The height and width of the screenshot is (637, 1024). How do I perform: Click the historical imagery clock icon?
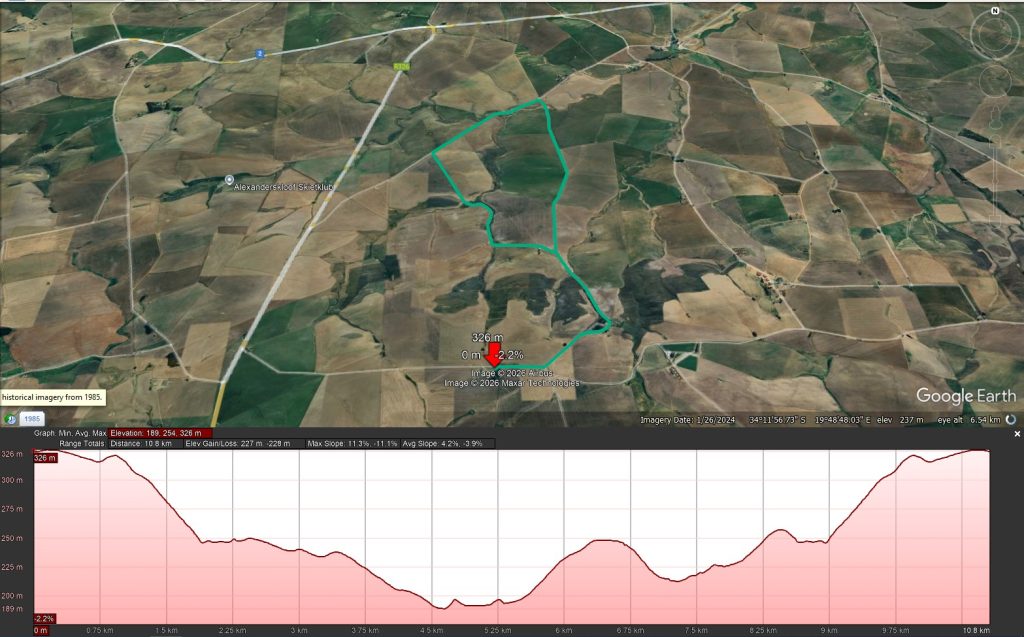pyautogui.click(x=10, y=419)
